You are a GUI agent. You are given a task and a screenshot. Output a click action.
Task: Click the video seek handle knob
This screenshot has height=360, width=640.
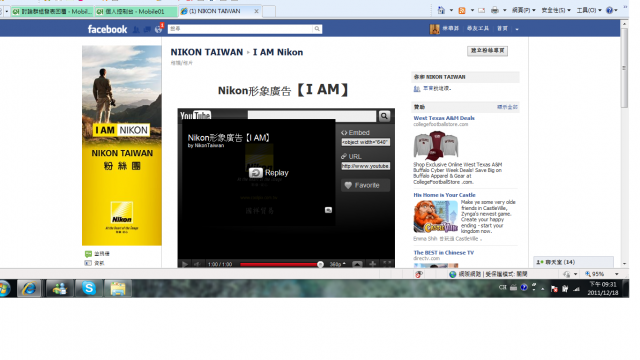[x=320, y=264]
